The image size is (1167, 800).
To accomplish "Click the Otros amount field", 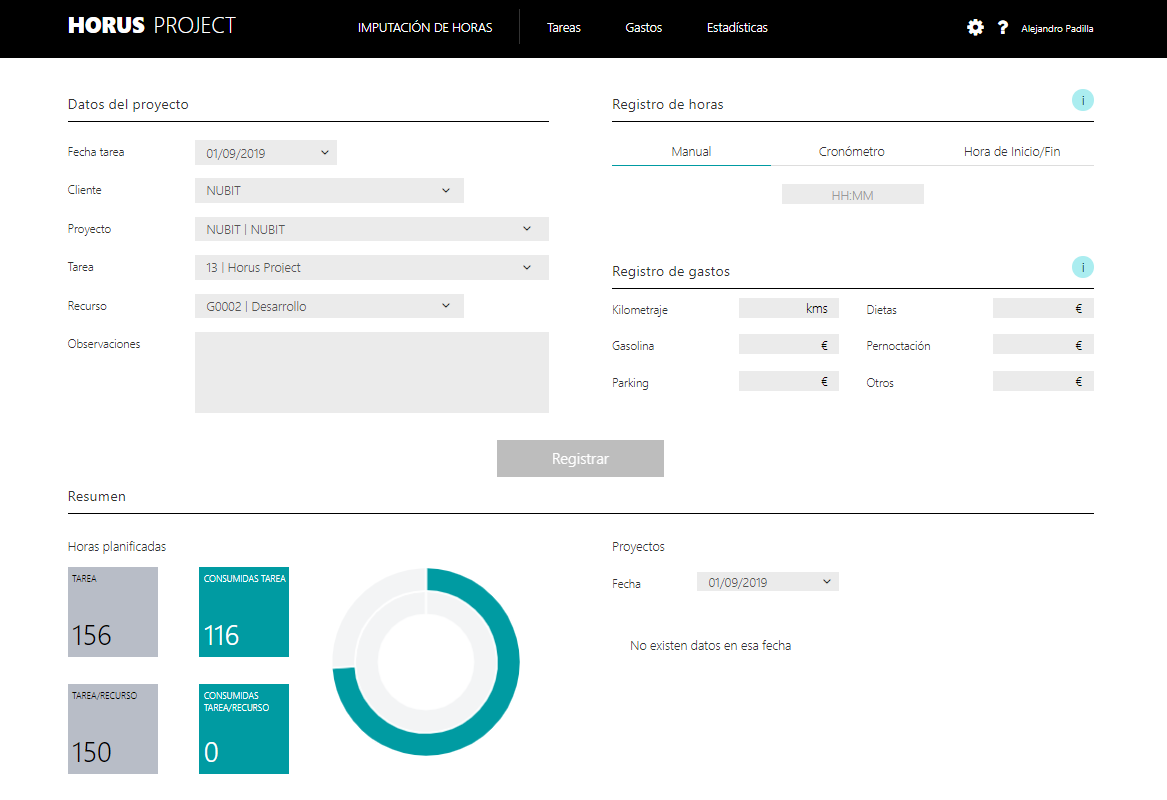I will (1043, 381).
